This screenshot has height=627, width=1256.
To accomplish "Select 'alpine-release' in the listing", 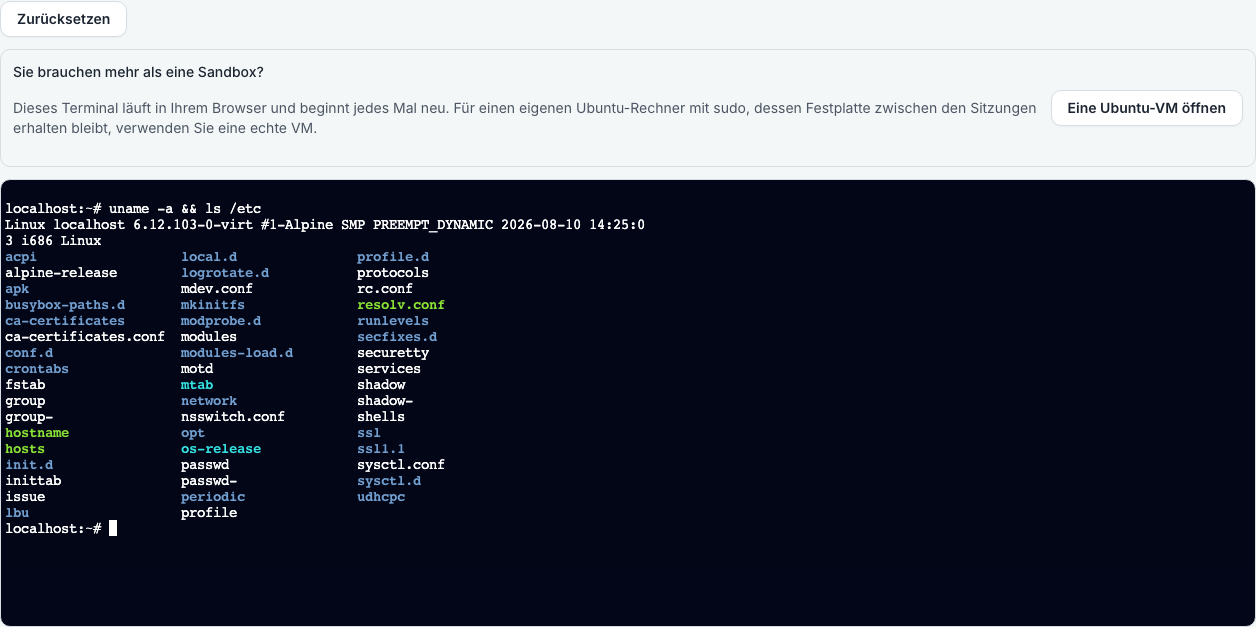I will (61, 273).
